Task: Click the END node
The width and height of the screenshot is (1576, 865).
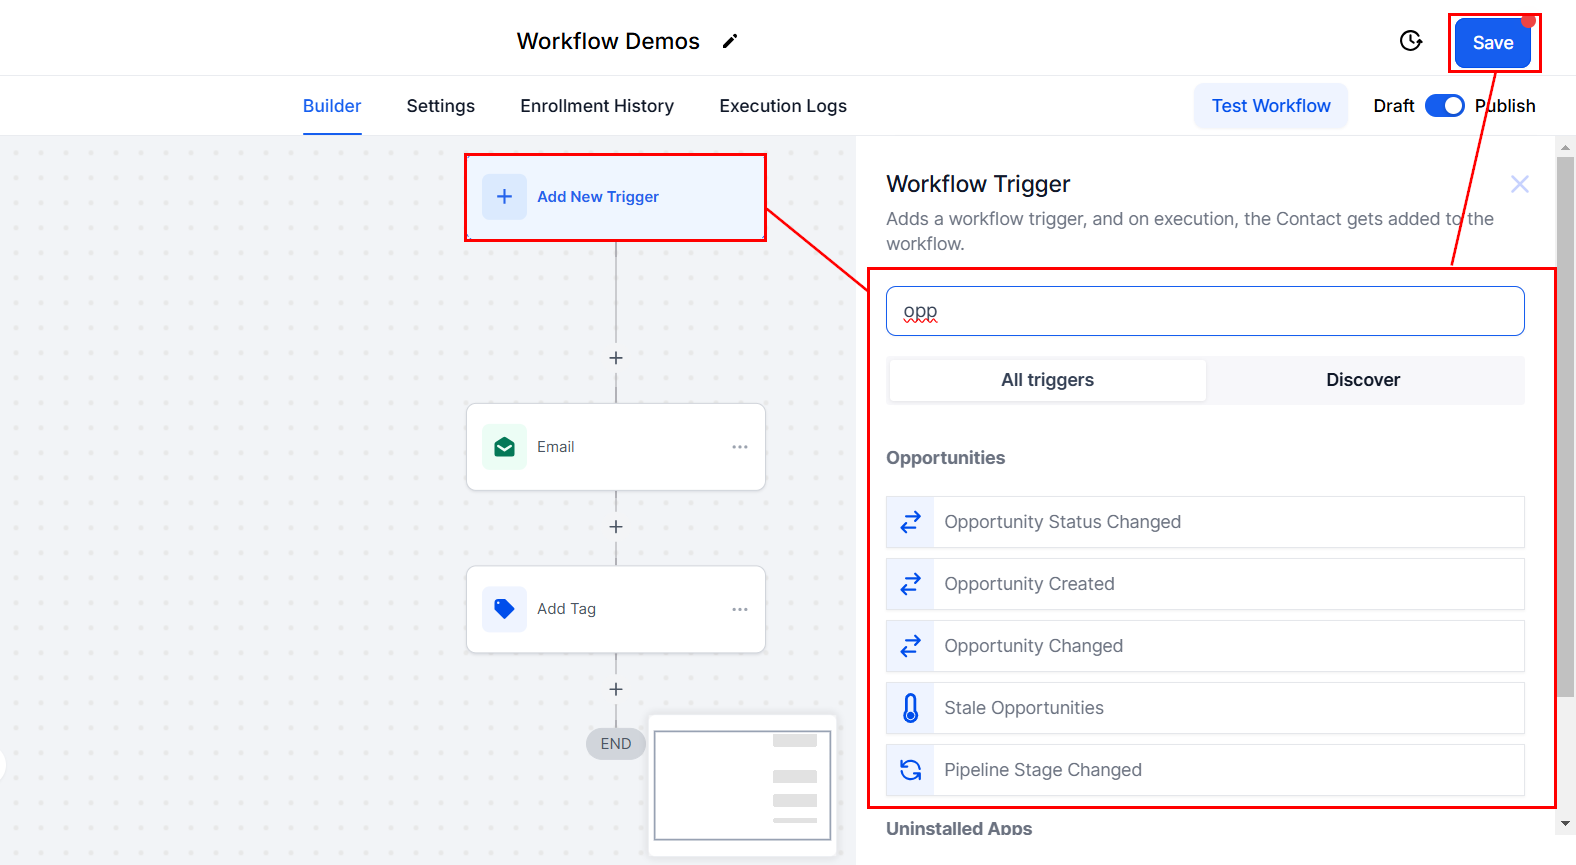Action: pyautogui.click(x=616, y=744)
